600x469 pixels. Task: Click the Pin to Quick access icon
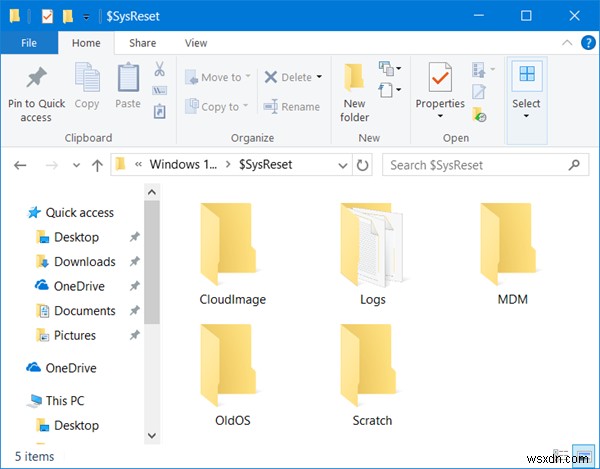click(37, 78)
